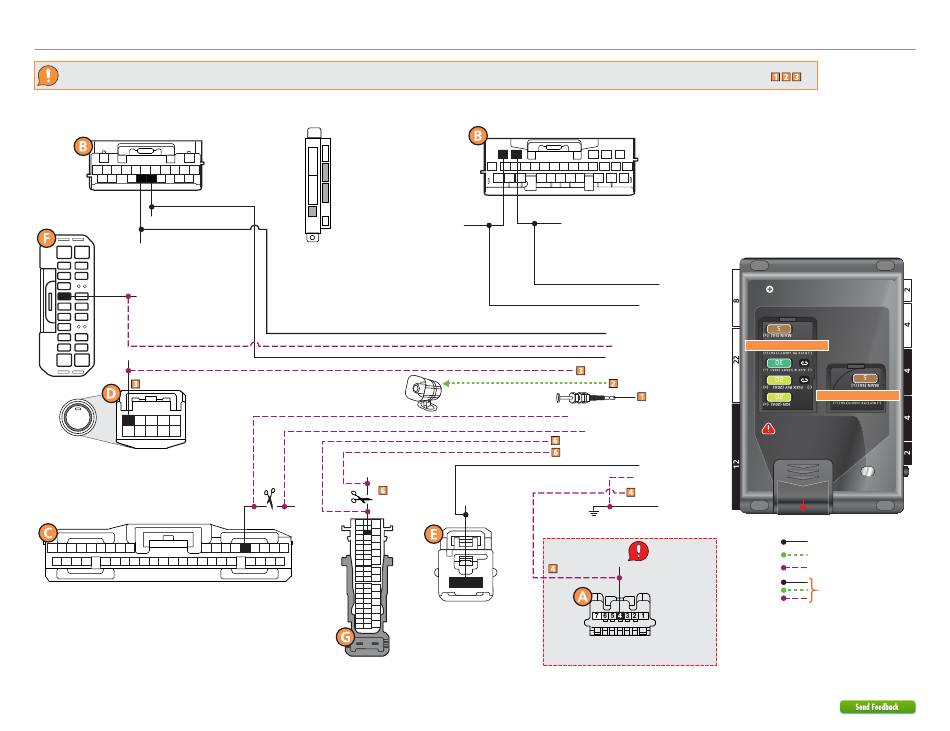Click the number 3 badge next to connector D
The height and width of the screenshot is (731, 950).
click(x=136, y=384)
